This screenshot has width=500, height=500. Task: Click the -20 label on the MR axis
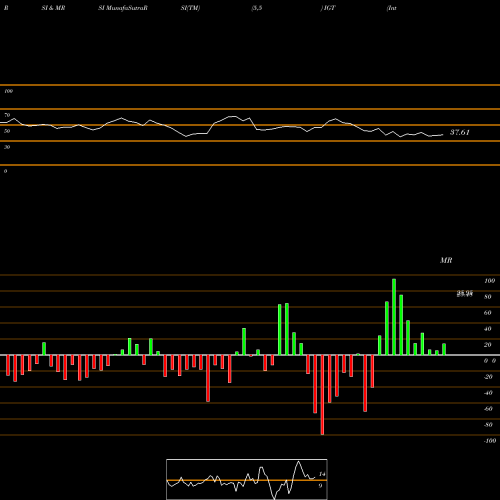488,377
